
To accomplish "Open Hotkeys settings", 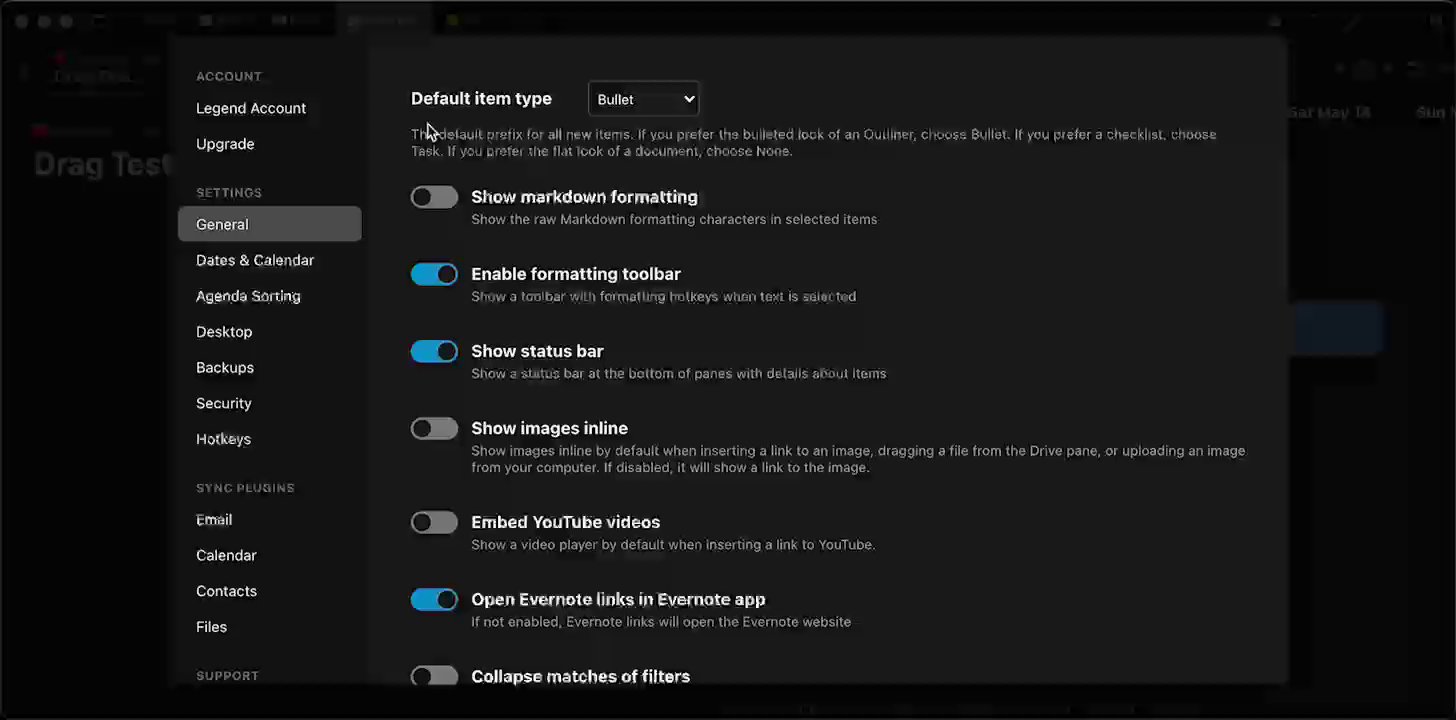I will click(223, 439).
